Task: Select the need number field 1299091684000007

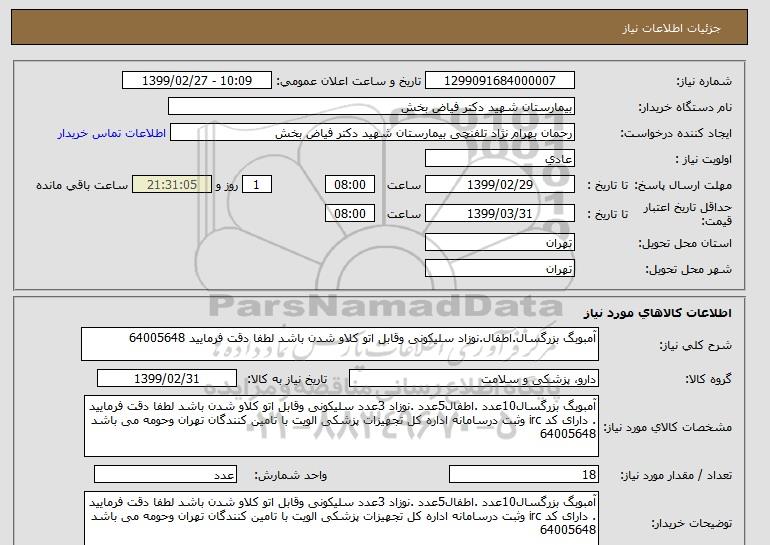Action: coord(499,81)
